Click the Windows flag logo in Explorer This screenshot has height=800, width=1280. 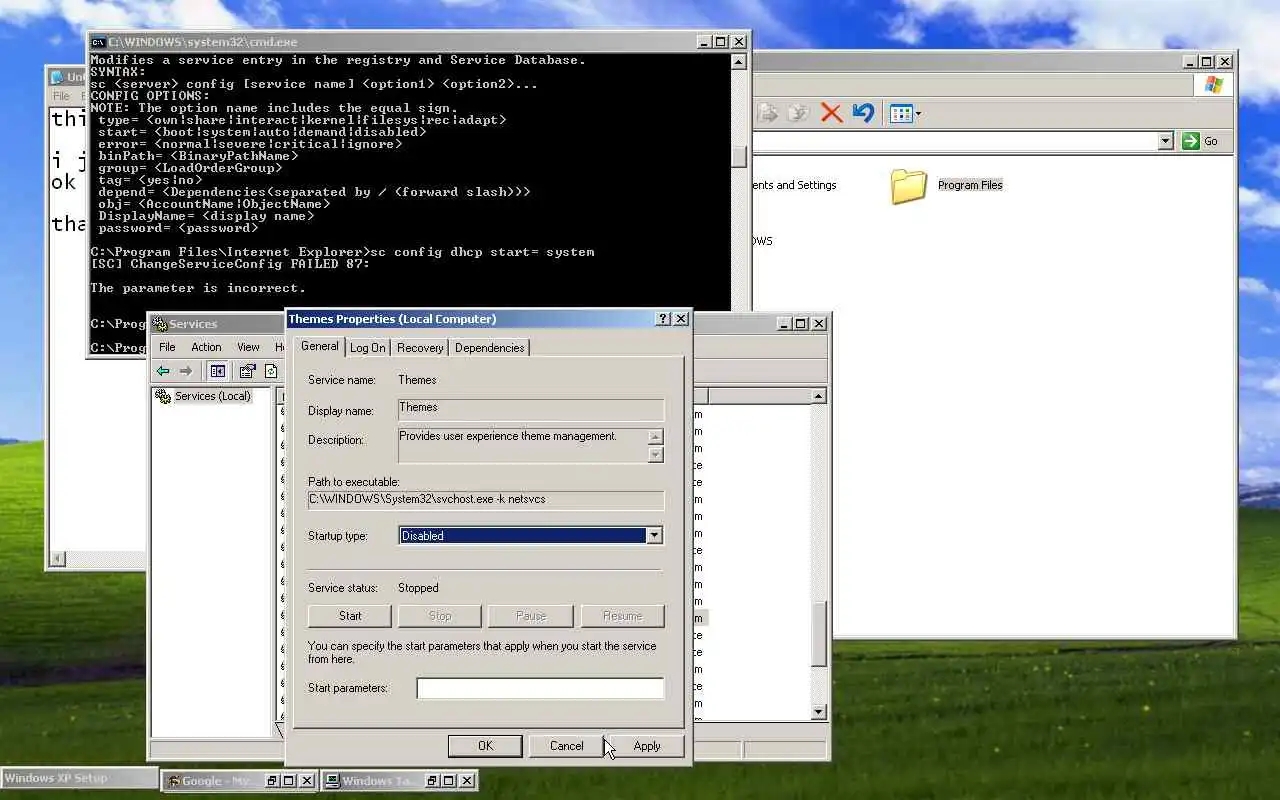point(1214,85)
